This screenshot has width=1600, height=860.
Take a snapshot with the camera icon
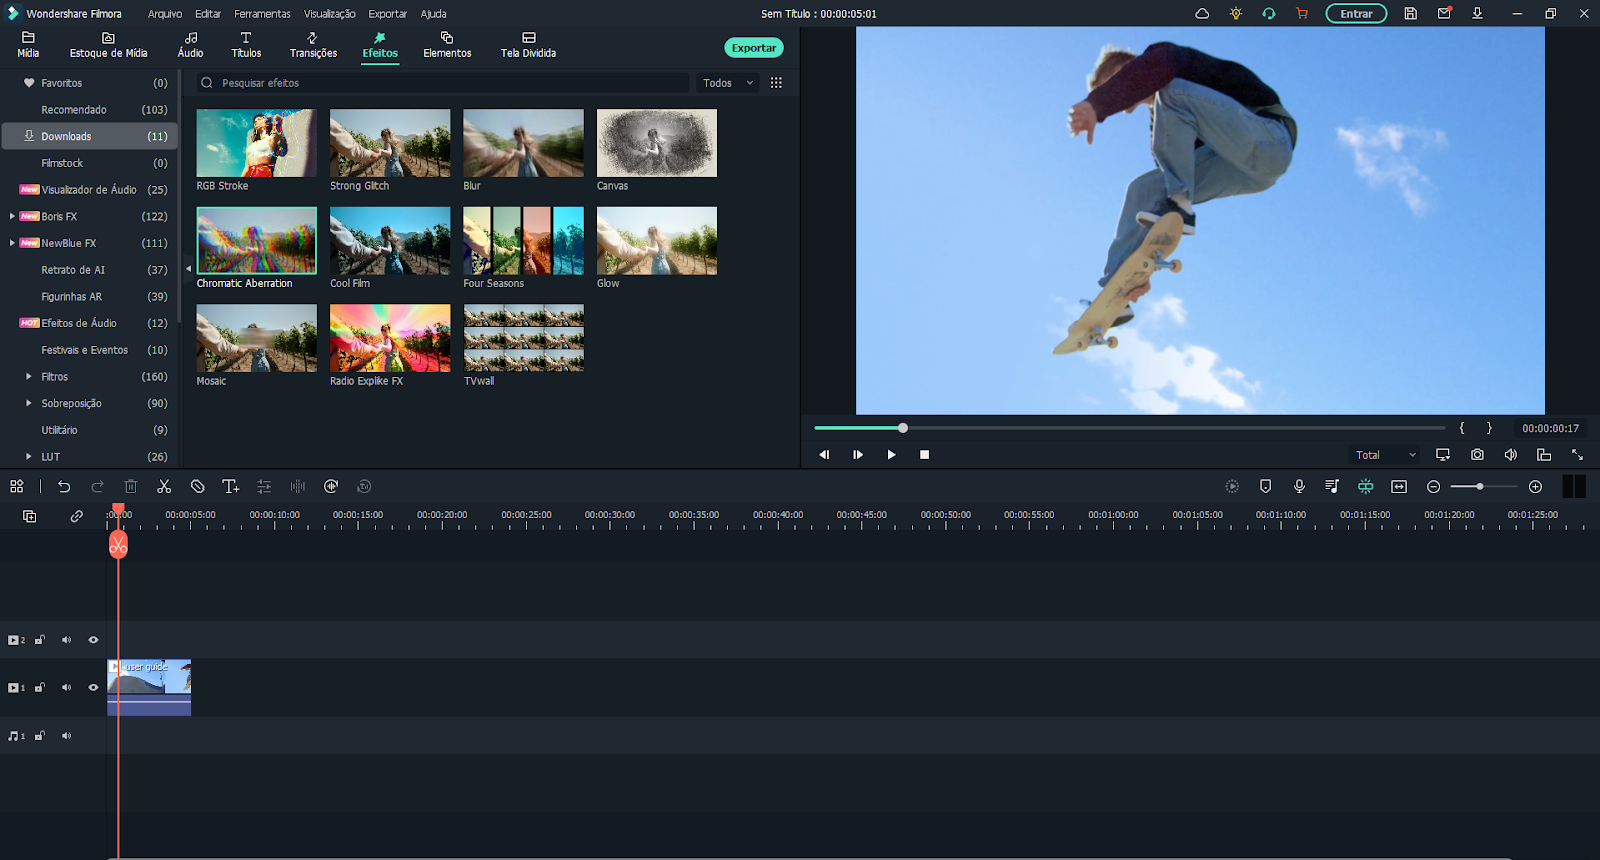pyautogui.click(x=1477, y=455)
